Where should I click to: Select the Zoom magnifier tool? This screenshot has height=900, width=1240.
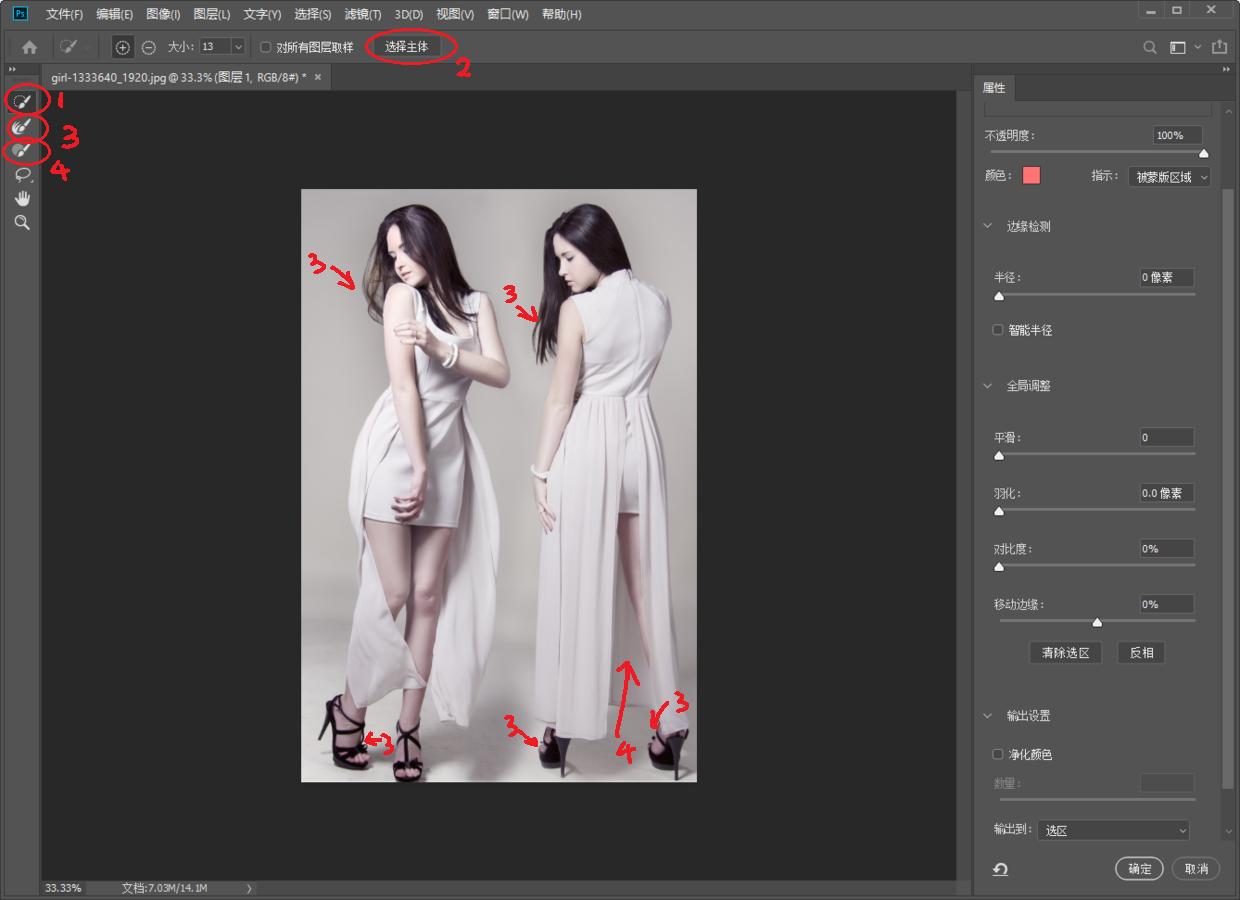[22, 223]
